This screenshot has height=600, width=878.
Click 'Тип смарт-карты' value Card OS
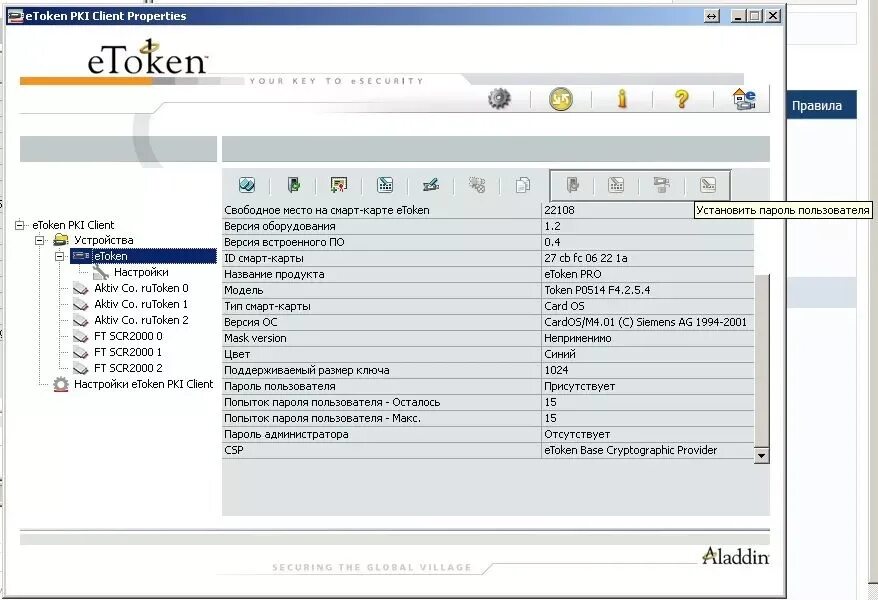click(564, 307)
